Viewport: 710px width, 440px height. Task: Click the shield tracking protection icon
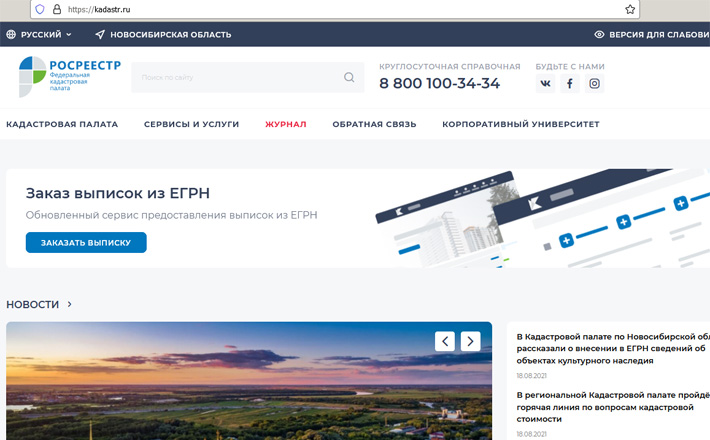[40, 9]
